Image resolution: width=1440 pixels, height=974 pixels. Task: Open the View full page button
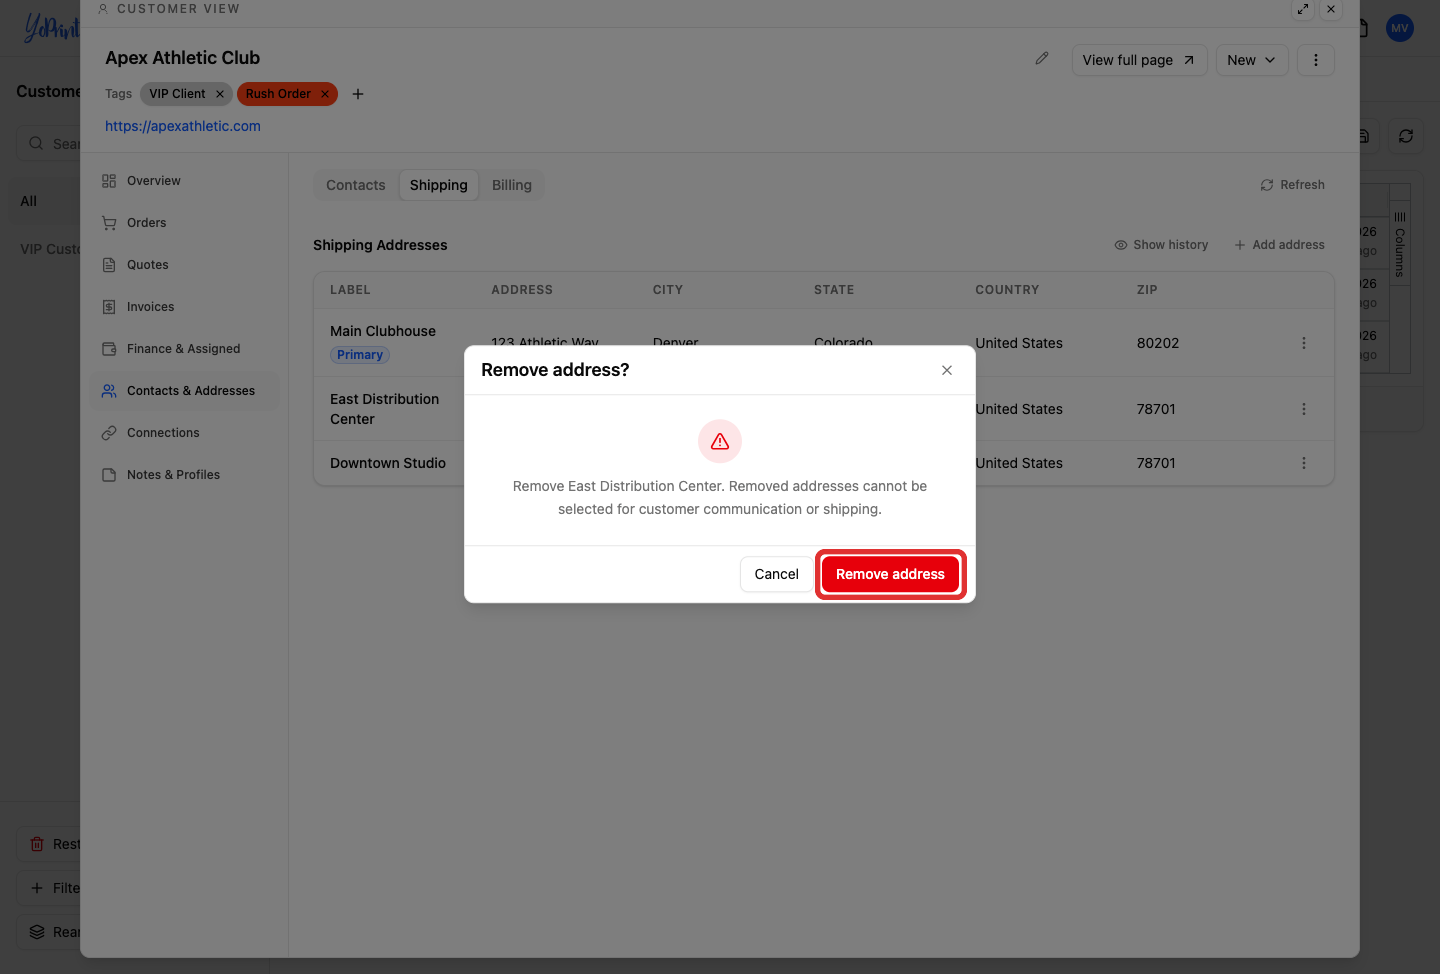[1139, 60]
